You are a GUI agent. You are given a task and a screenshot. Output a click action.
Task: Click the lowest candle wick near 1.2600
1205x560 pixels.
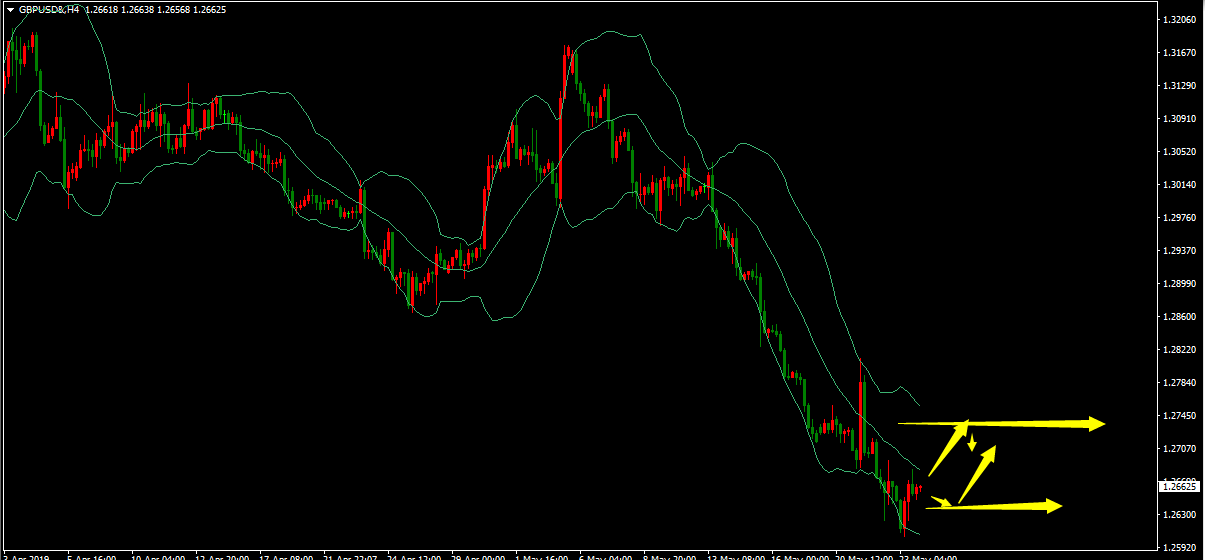click(x=903, y=530)
